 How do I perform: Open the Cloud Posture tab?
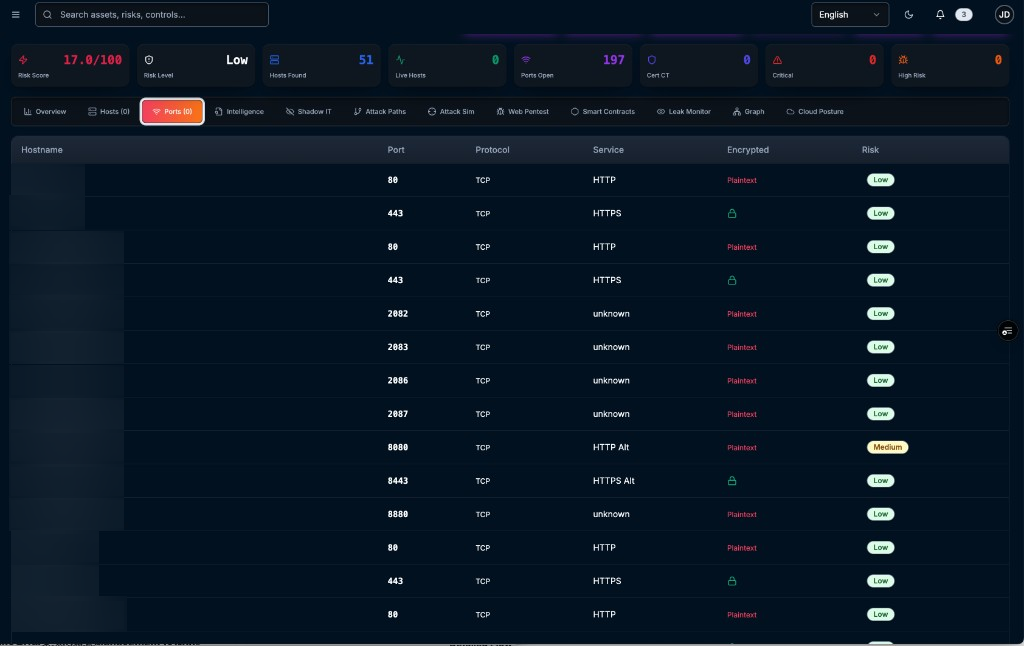point(815,112)
